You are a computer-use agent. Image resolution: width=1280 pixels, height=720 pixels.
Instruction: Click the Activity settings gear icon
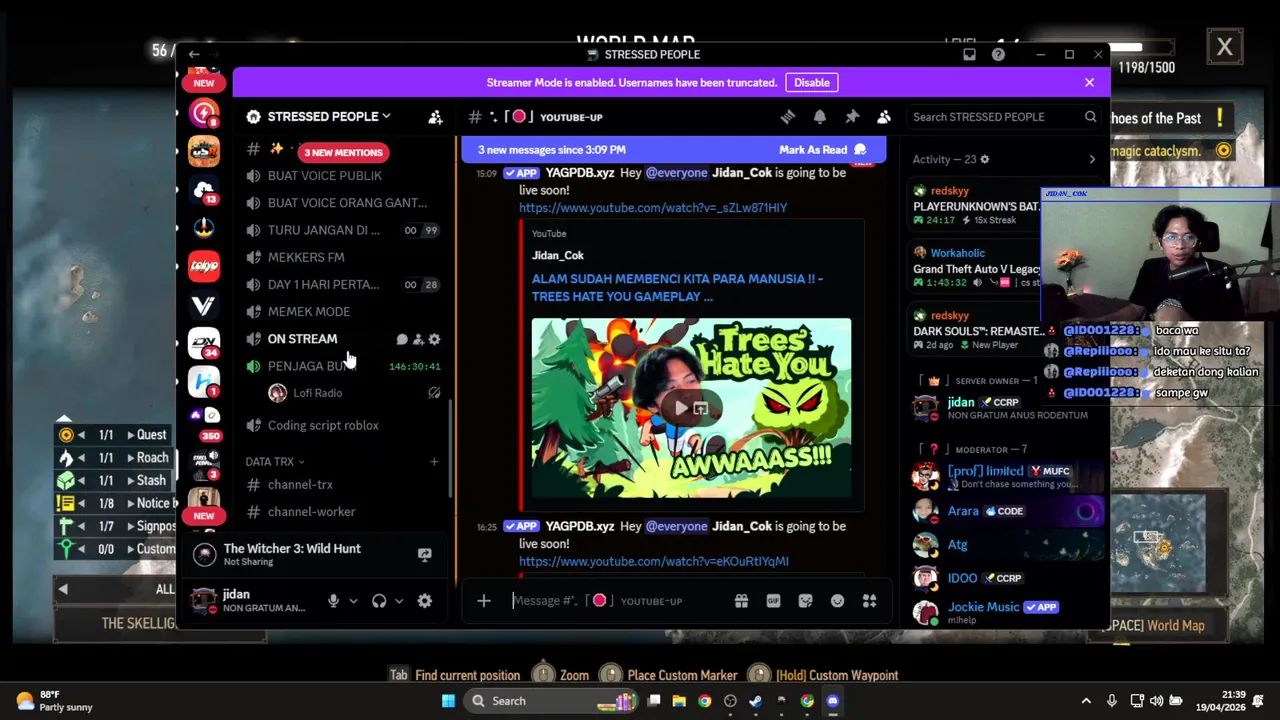(x=984, y=159)
